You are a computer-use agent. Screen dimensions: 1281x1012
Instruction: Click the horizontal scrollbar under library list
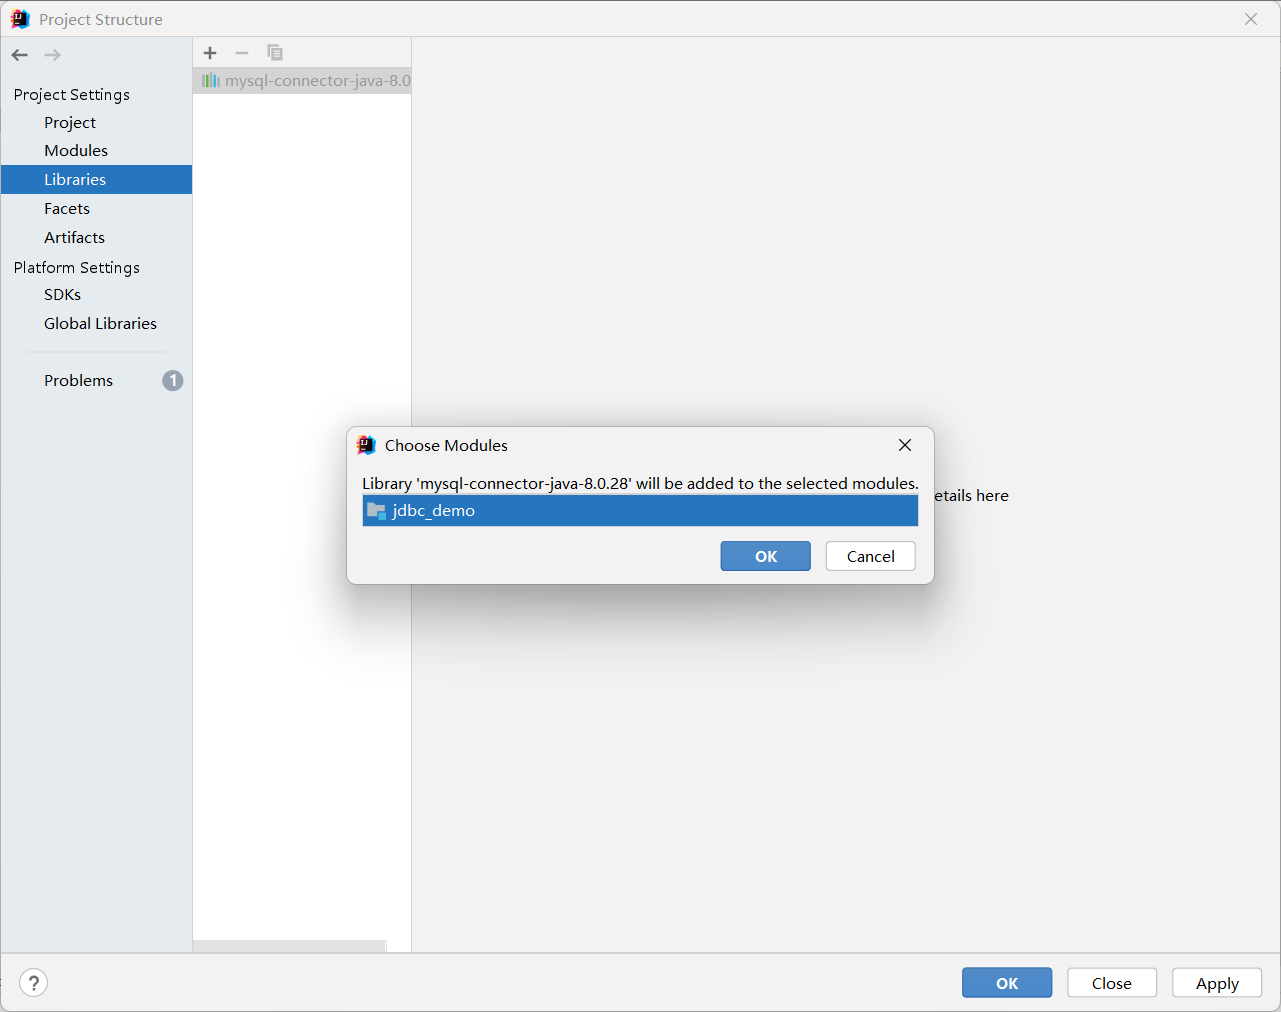click(x=289, y=946)
